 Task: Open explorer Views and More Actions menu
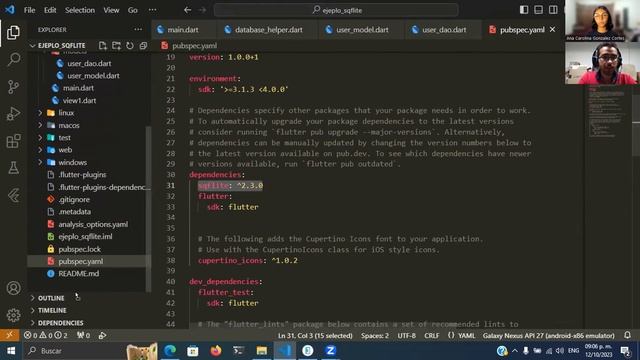coord(138,29)
